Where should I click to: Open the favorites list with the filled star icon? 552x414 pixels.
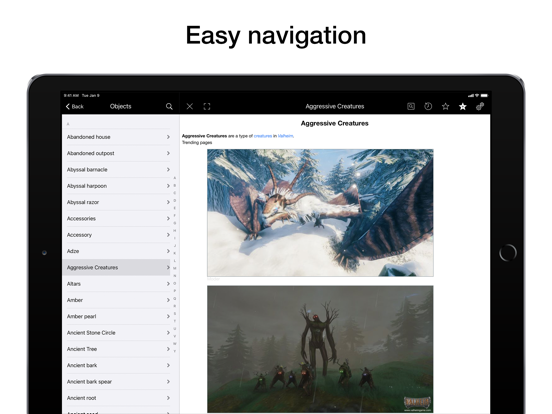tap(463, 106)
